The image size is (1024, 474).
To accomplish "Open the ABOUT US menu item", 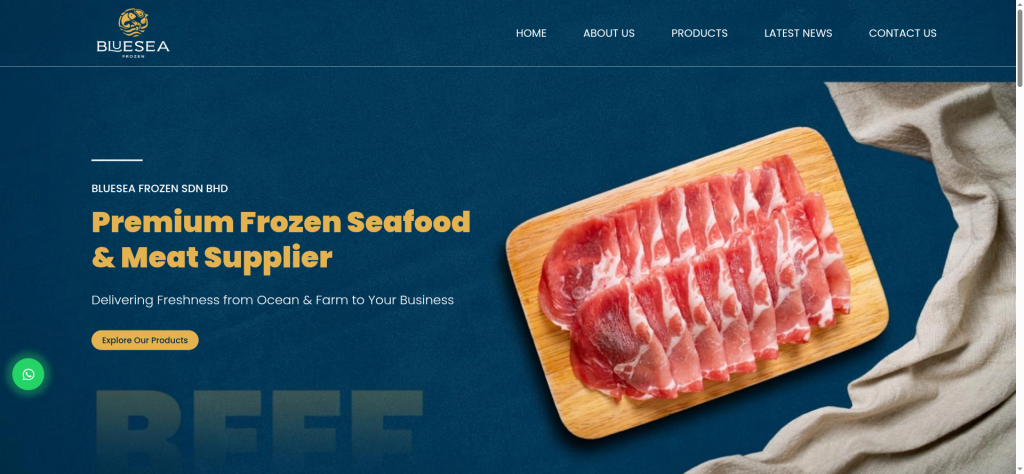I will pyautogui.click(x=609, y=33).
